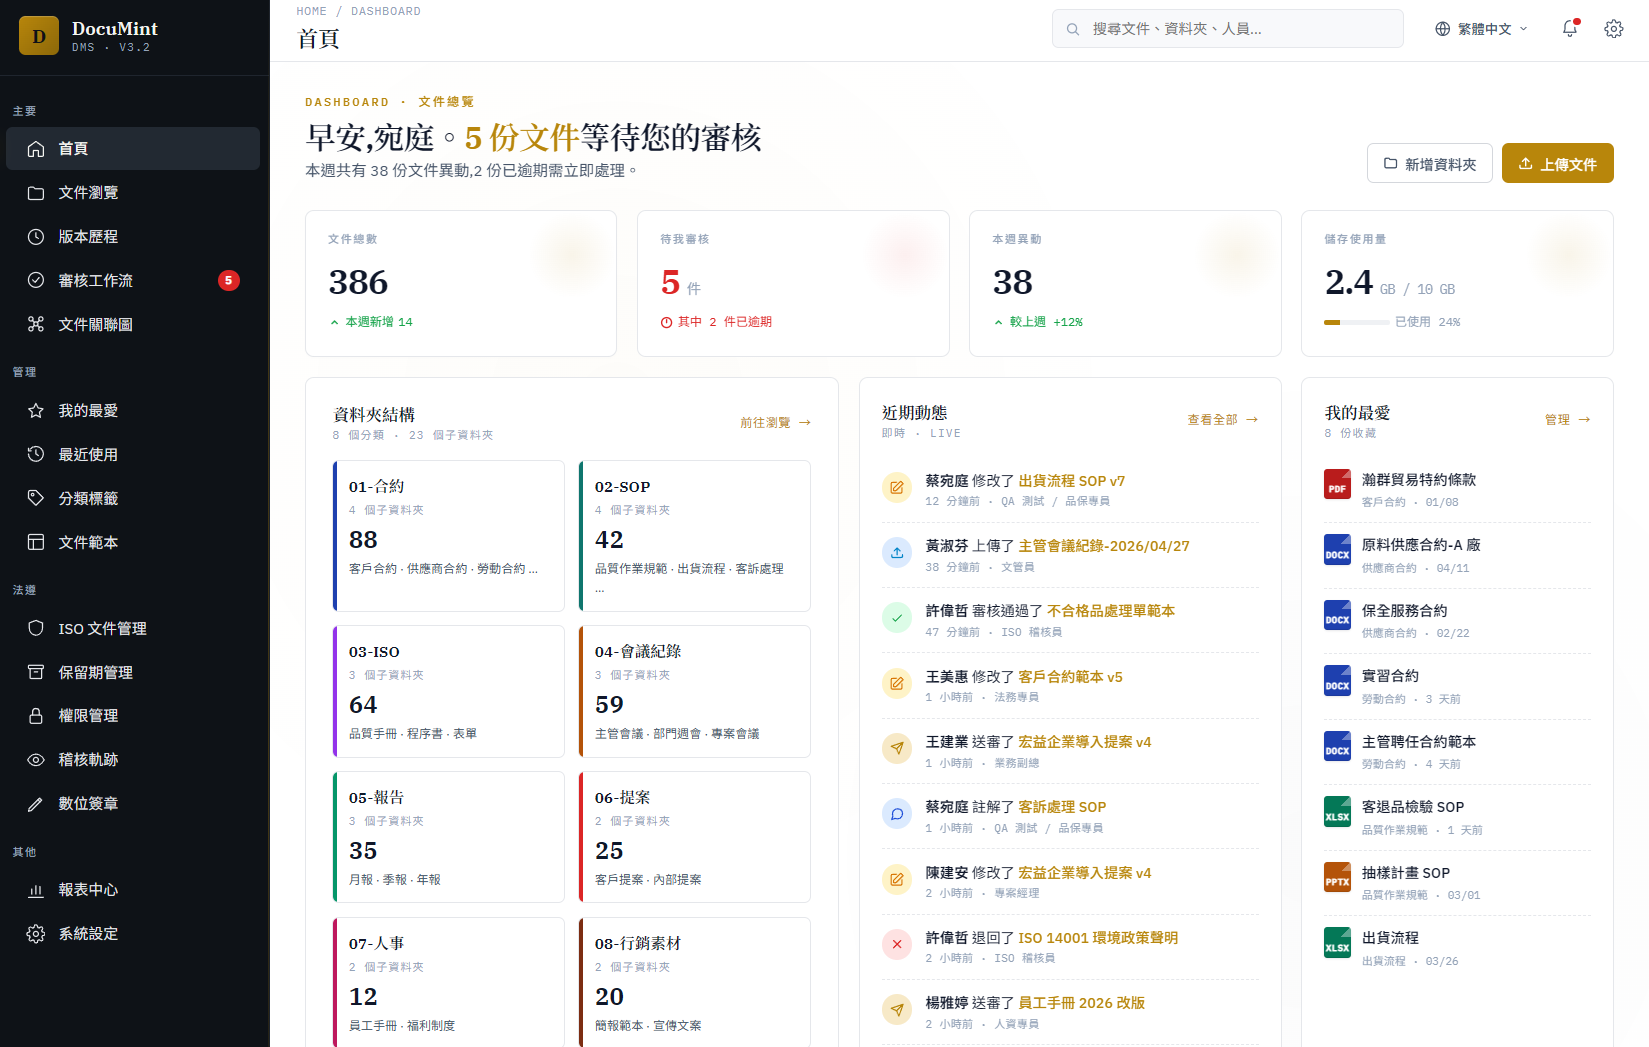
Task: Open 文件範本 in sidebar
Action: pyautogui.click(x=133, y=543)
